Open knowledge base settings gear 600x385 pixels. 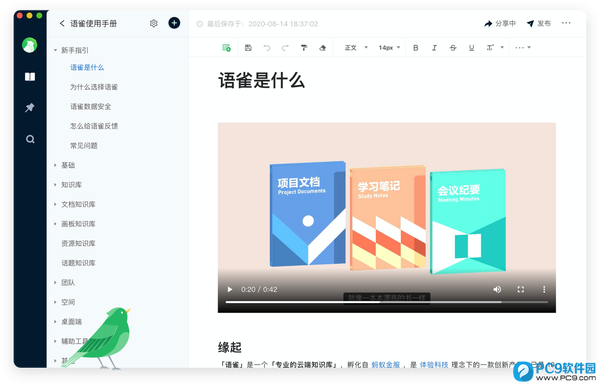click(153, 23)
